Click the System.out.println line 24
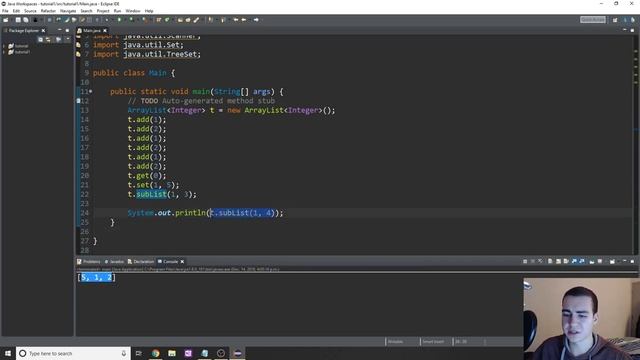This screenshot has height=360, width=640. pos(205,213)
